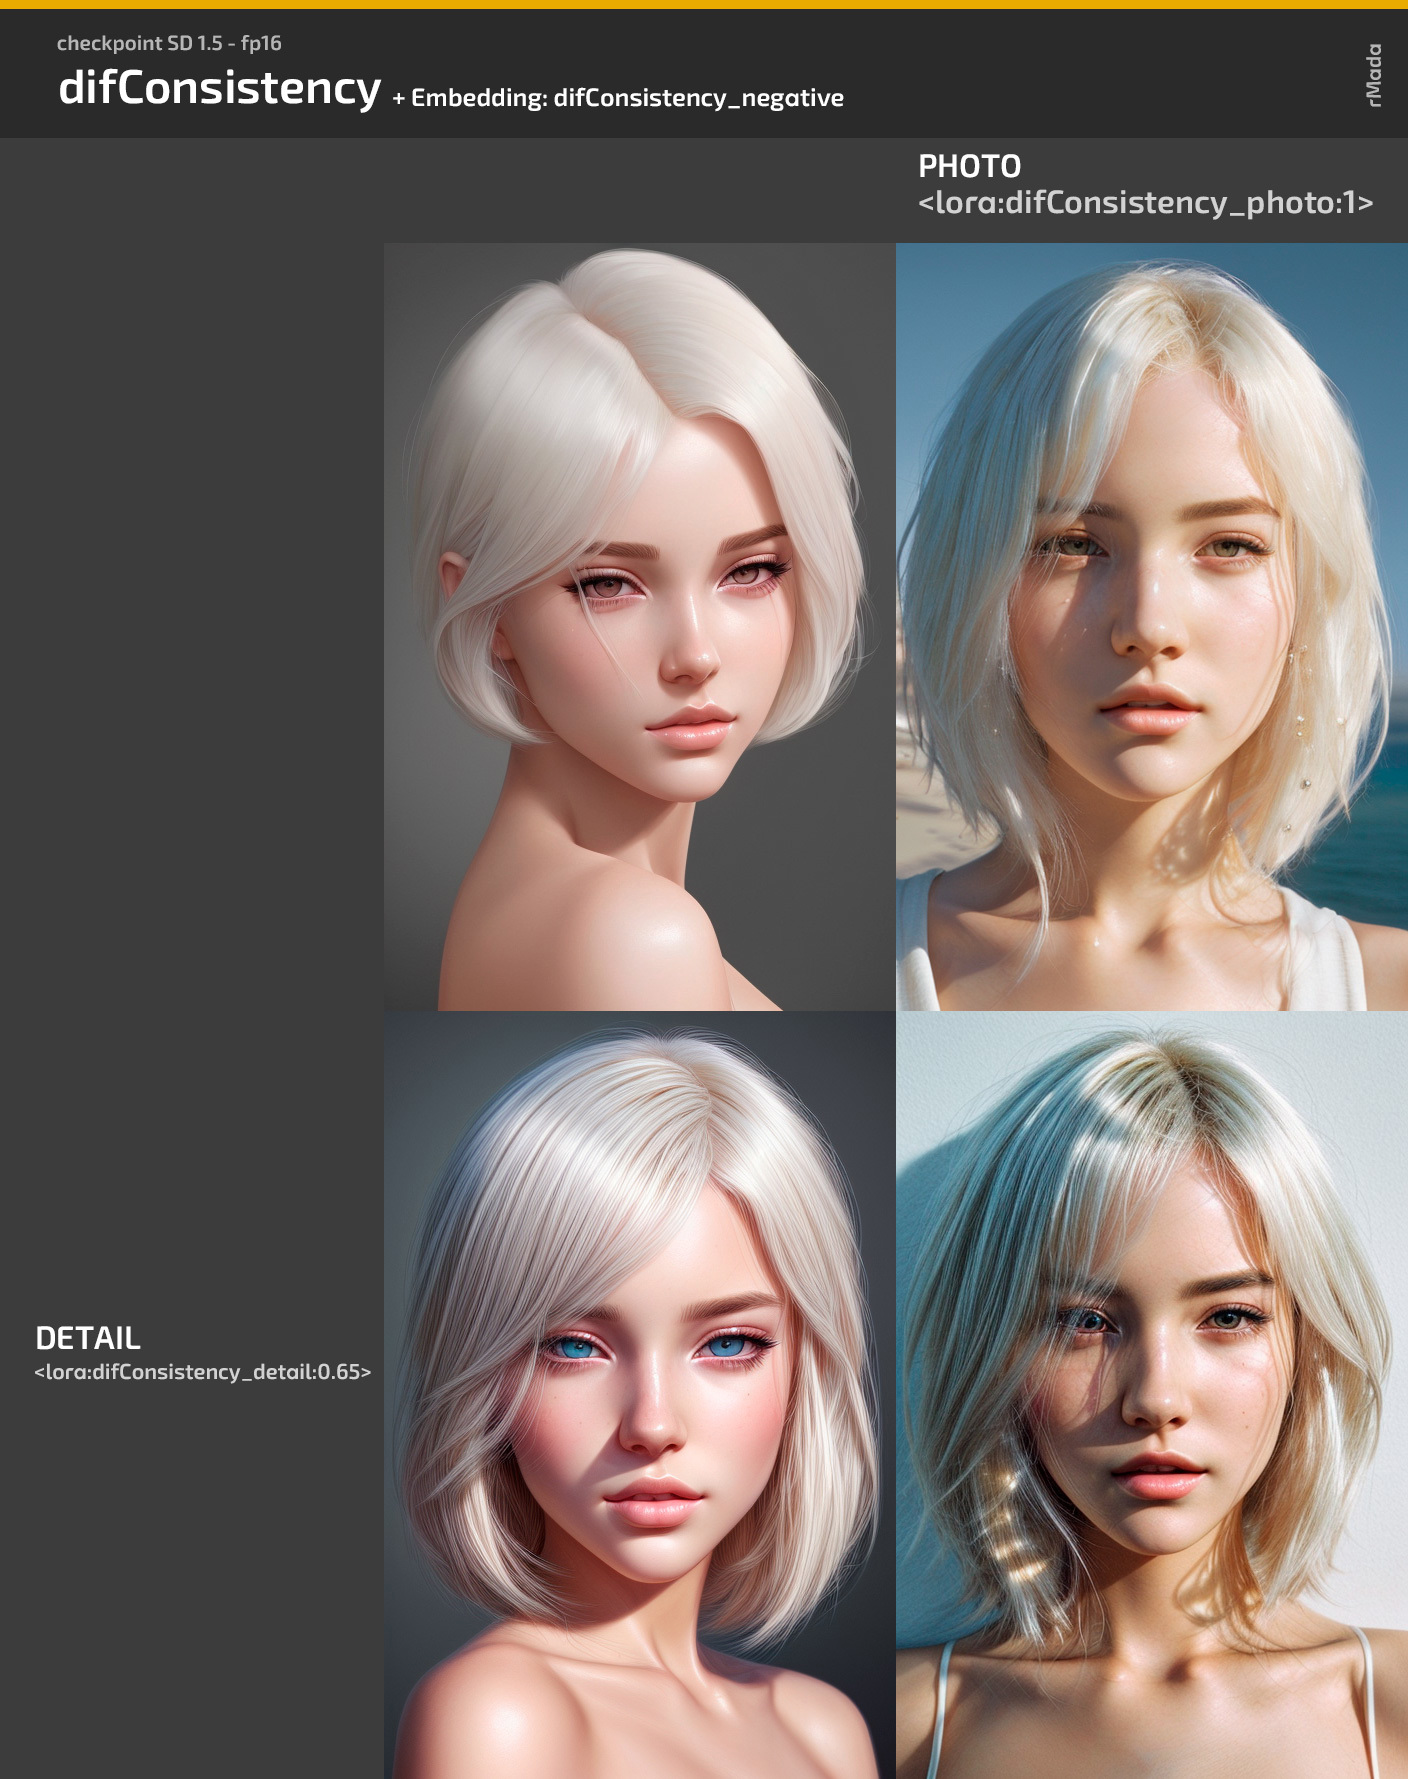Screen dimensions: 1408x1779
Task: Click the exposed ear in the base render
Action: pos(453,580)
